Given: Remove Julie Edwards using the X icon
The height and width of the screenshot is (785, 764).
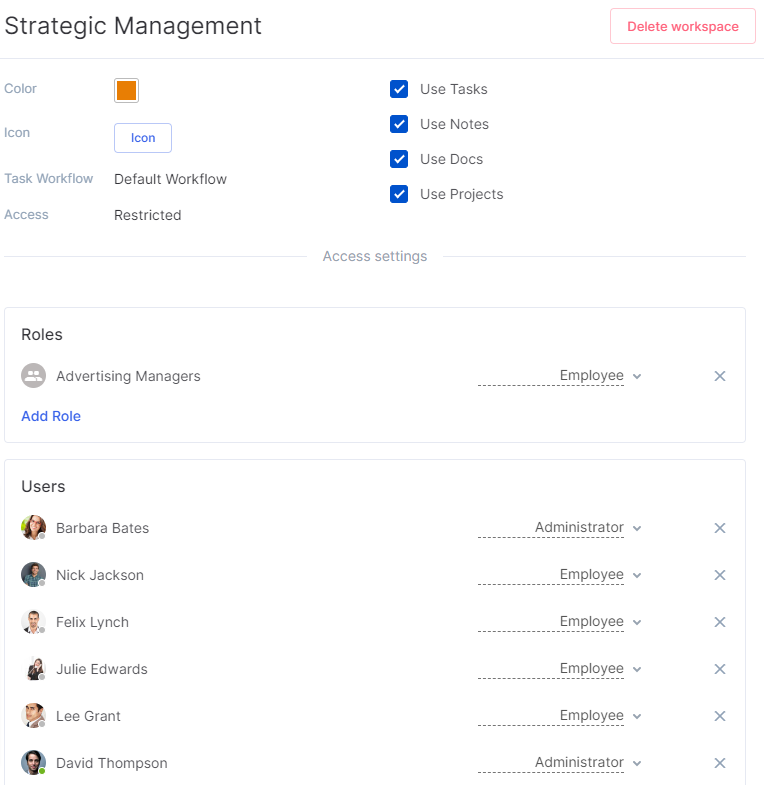Looking at the screenshot, I should pos(719,669).
